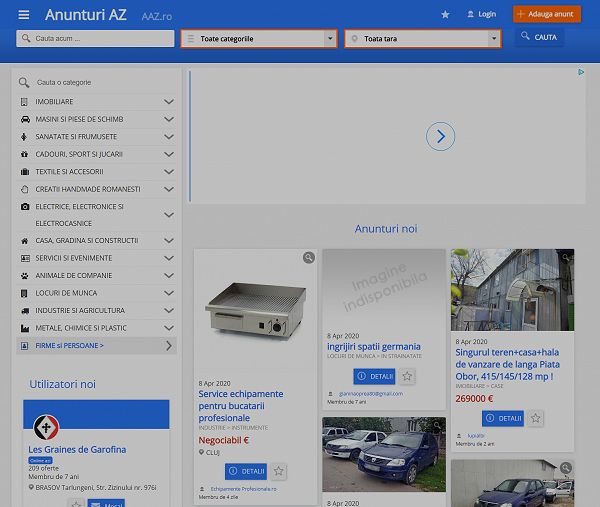Favorite the Service echipamente listing star
The height and width of the screenshot is (507, 600).
[280, 471]
